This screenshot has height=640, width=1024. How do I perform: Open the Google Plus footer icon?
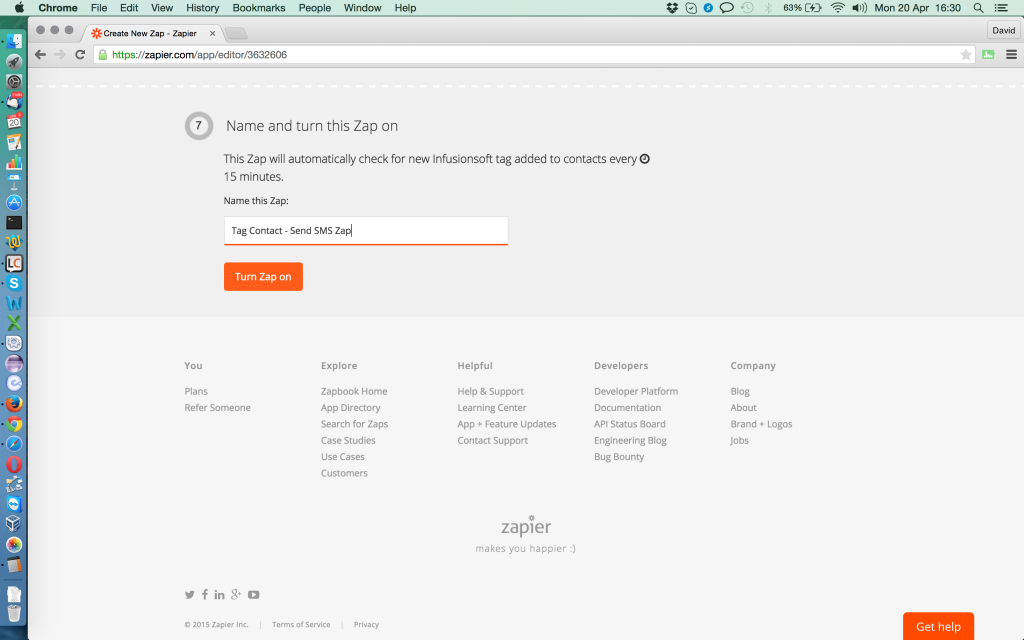(236, 594)
